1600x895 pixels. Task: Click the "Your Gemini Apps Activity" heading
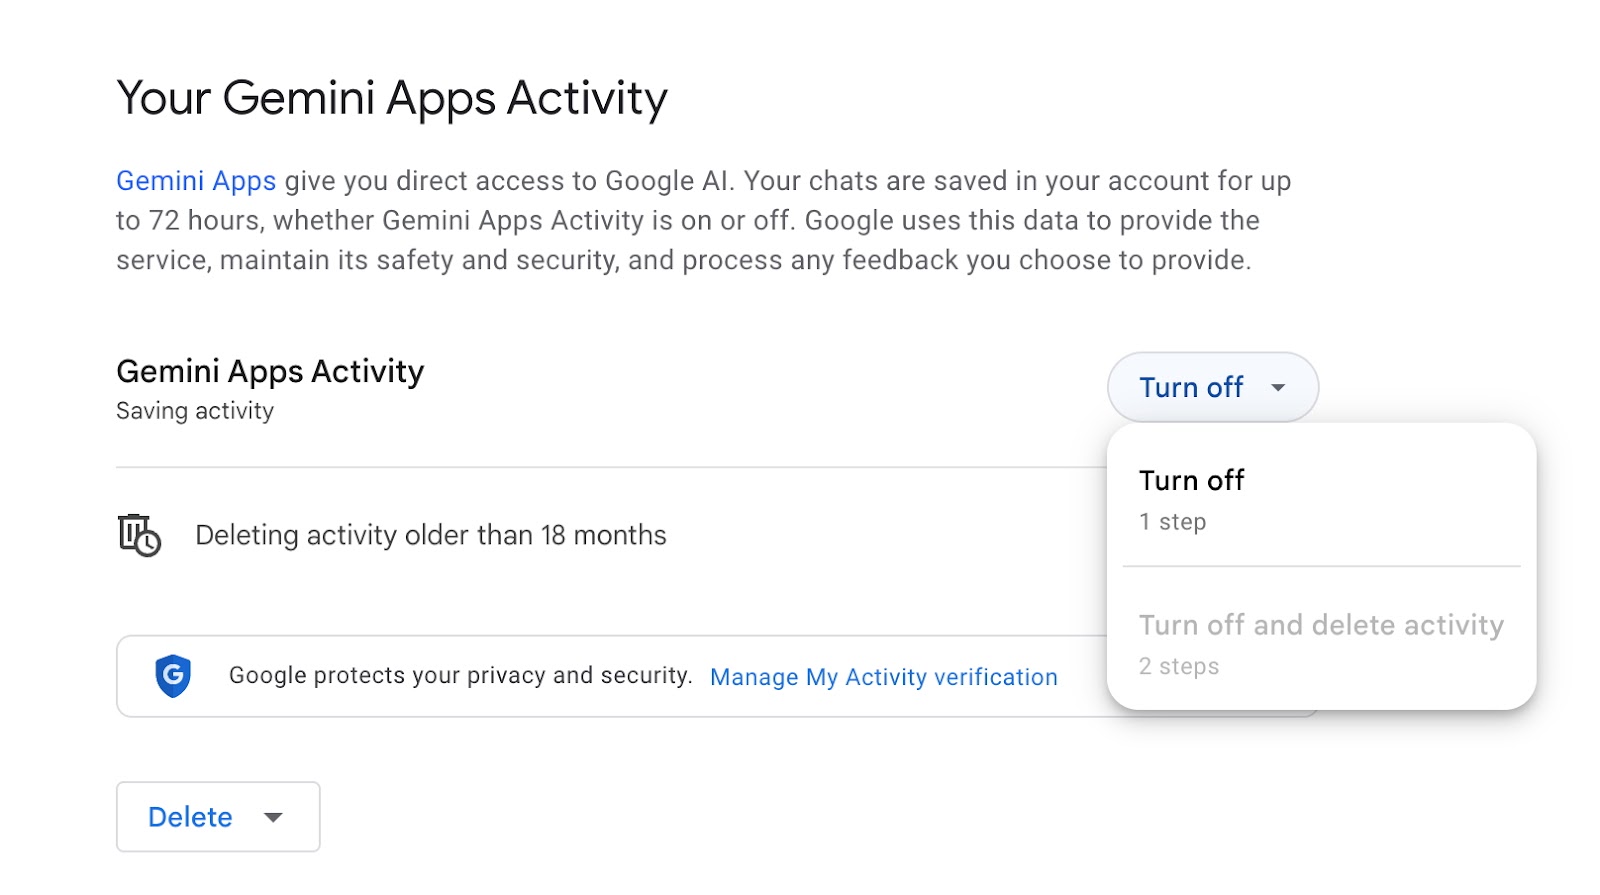pos(392,99)
